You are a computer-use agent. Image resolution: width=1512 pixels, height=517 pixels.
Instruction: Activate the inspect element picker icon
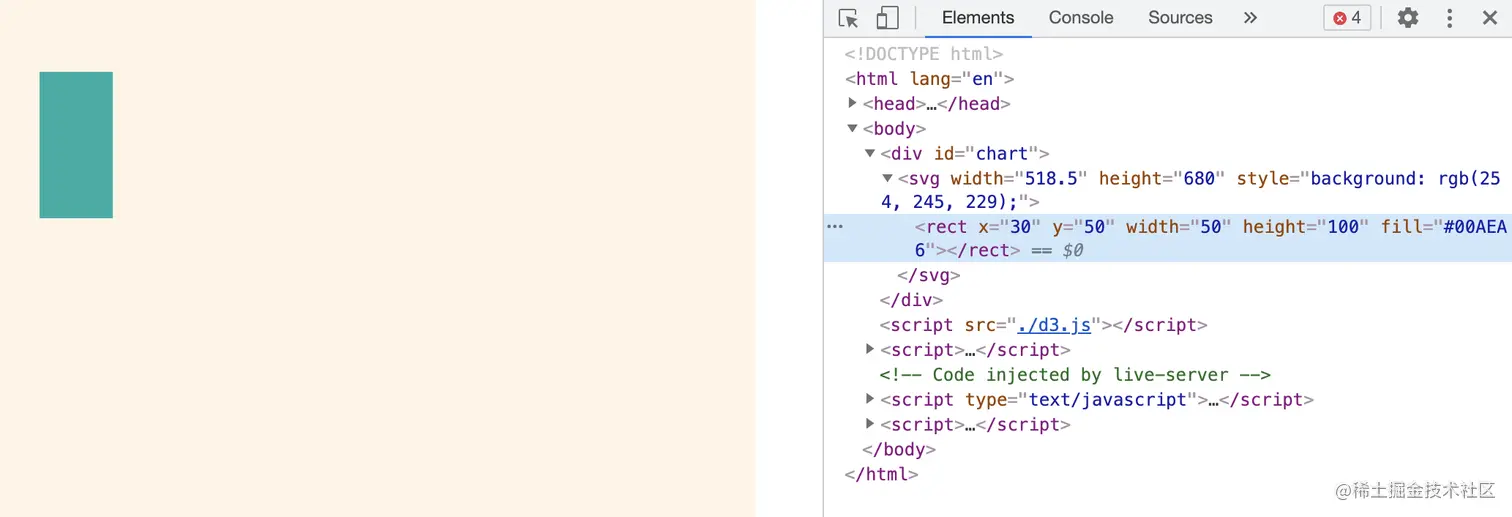[x=849, y=18]
